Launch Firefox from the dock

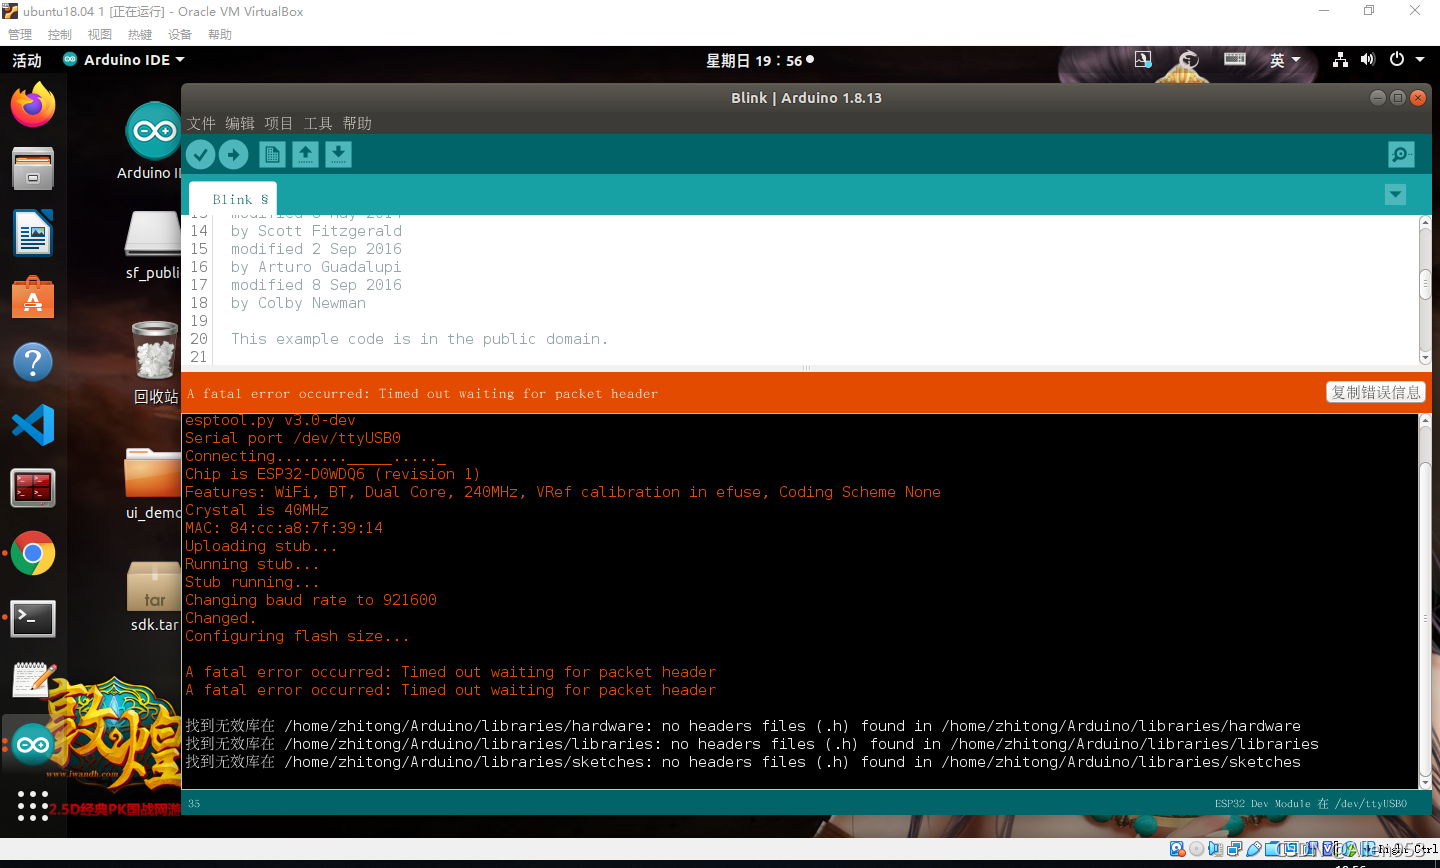click(33, 105)
